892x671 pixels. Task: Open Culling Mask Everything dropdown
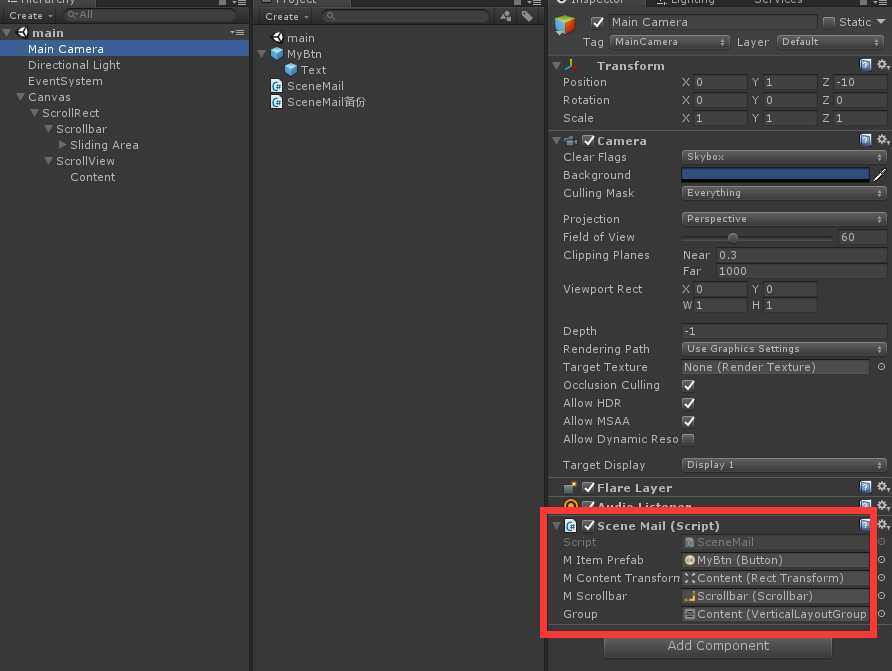[x=784, y=193]
